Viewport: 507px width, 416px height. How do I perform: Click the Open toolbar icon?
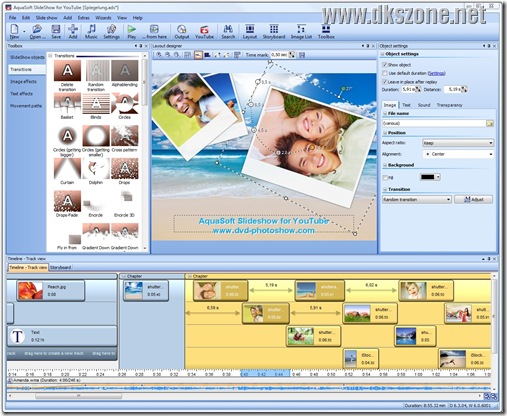36,31
